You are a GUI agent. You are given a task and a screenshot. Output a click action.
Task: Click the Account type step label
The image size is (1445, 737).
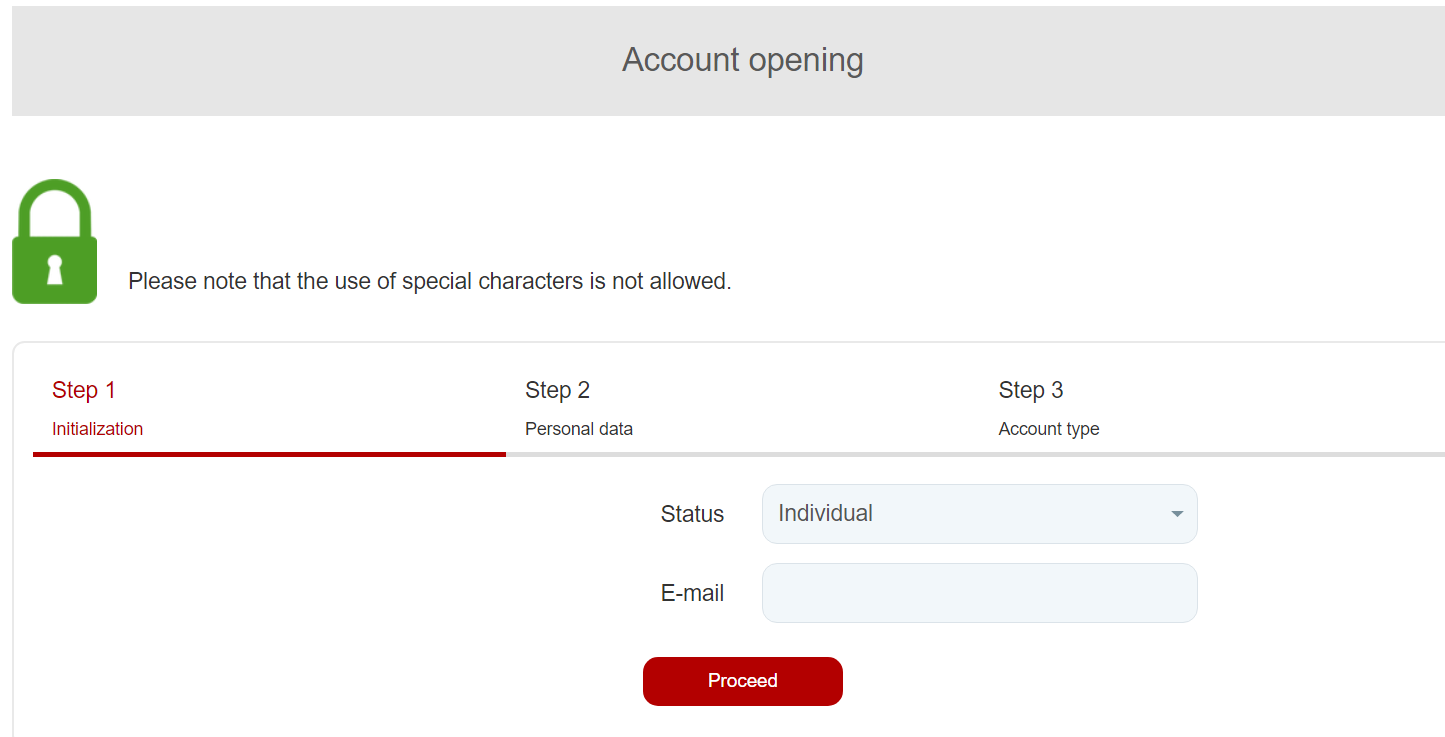click(x=1048, y=429)
